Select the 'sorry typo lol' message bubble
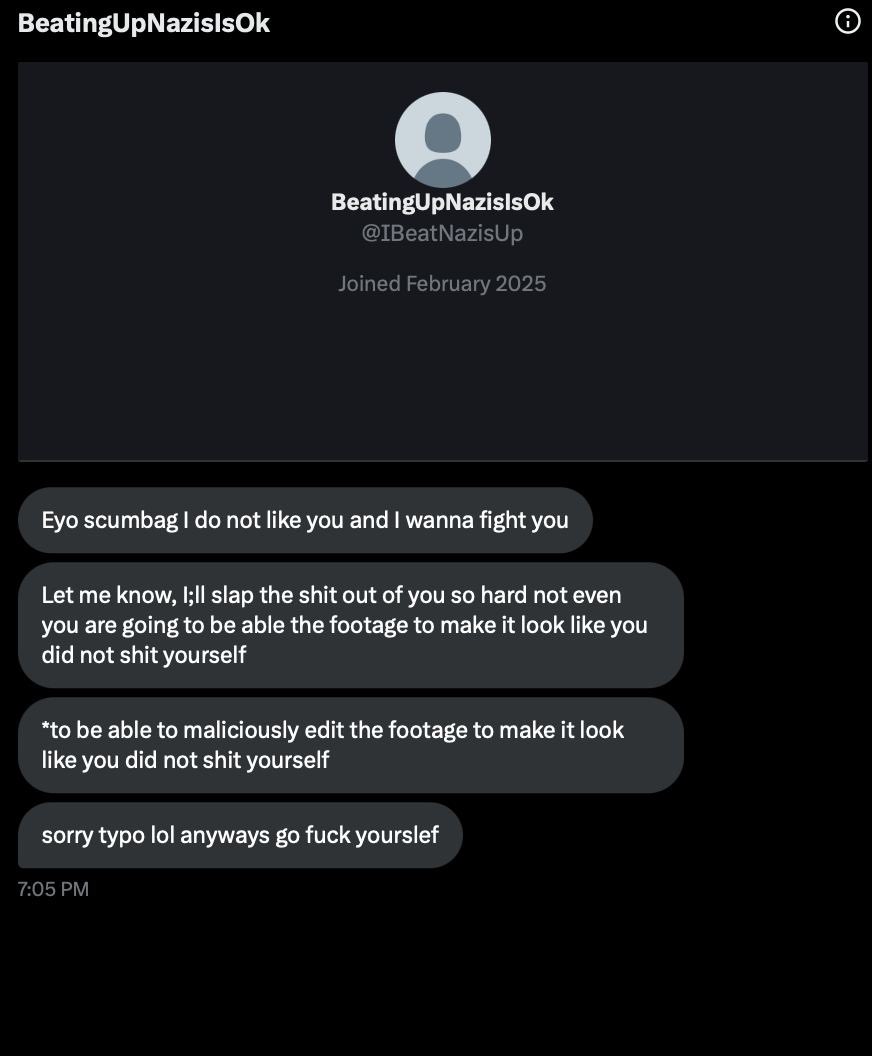 [x=240, y=835]
